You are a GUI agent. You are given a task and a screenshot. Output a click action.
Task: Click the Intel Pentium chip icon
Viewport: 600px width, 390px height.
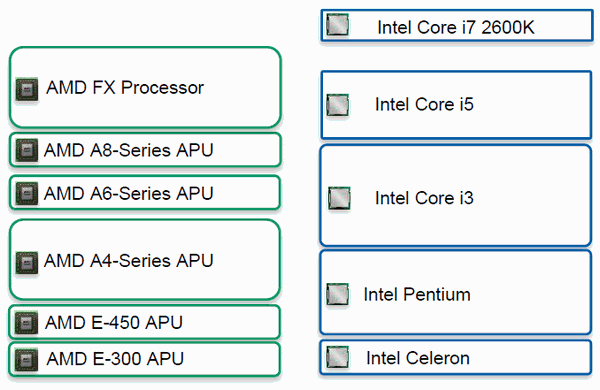(x=338, y=294)
